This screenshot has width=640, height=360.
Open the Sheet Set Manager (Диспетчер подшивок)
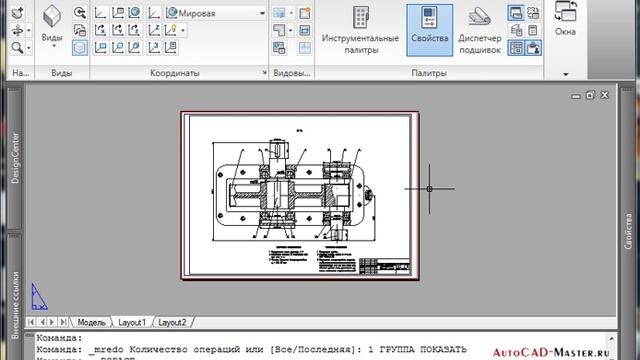pyautogui.click(x=480, y=30)
